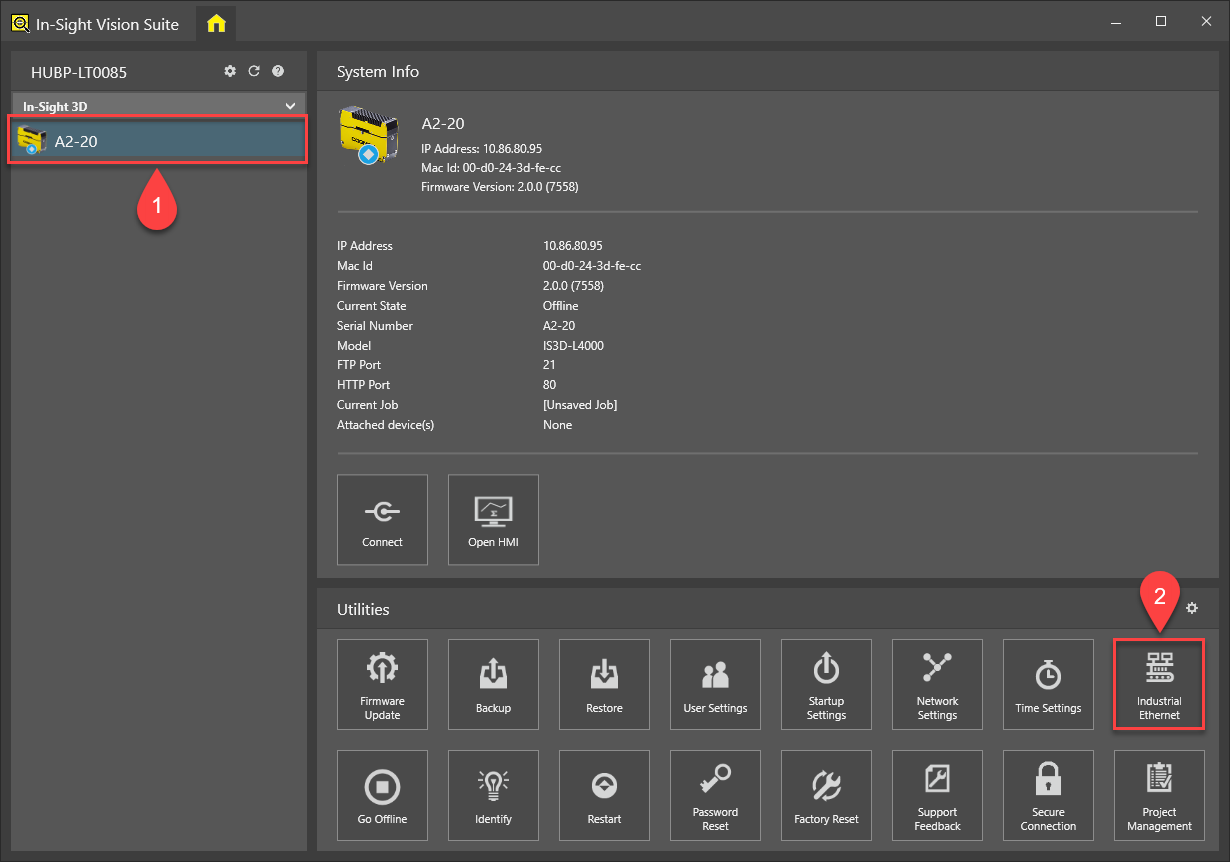Select the A2-20 device in list
The image size is (1230, 862).
pyautogui.click(x=158, y=141)
